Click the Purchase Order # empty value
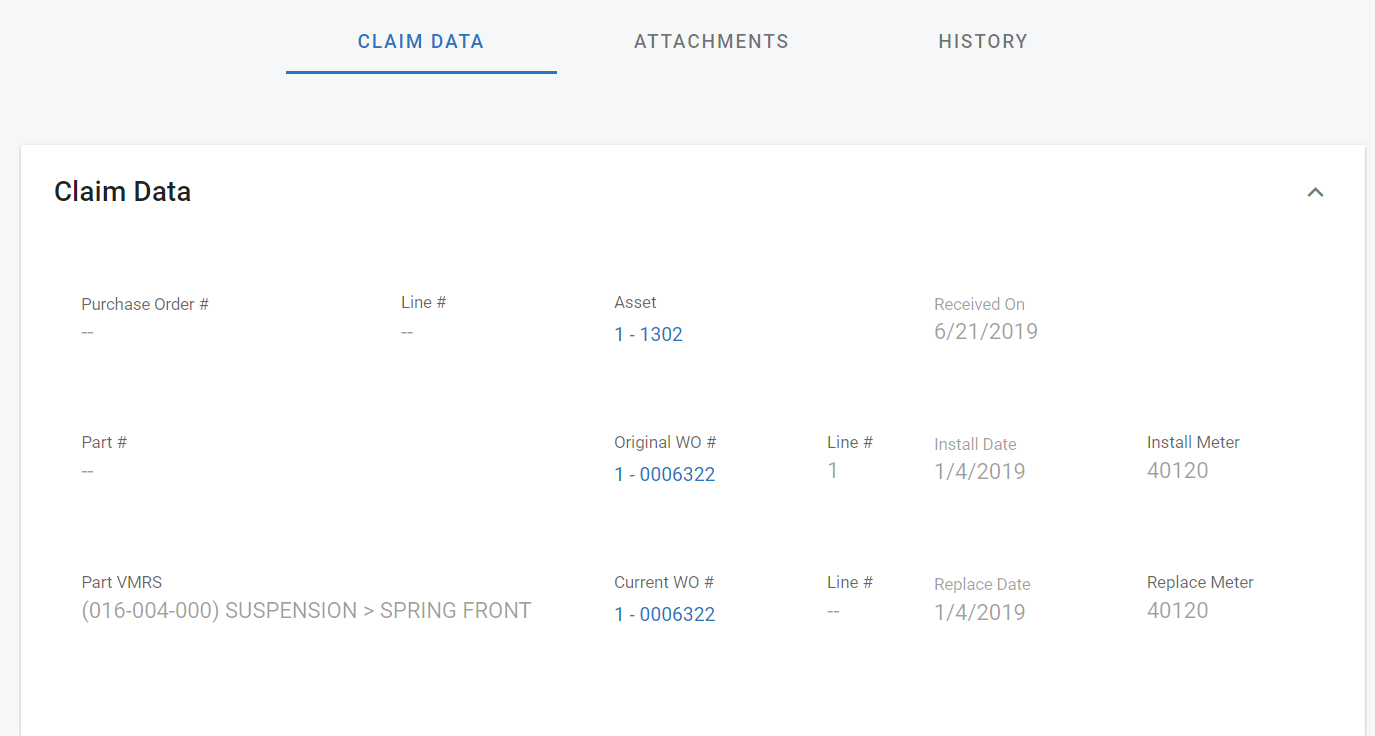Image resolution: width=1375 pixels, height=736 pixels. (88, 332)
